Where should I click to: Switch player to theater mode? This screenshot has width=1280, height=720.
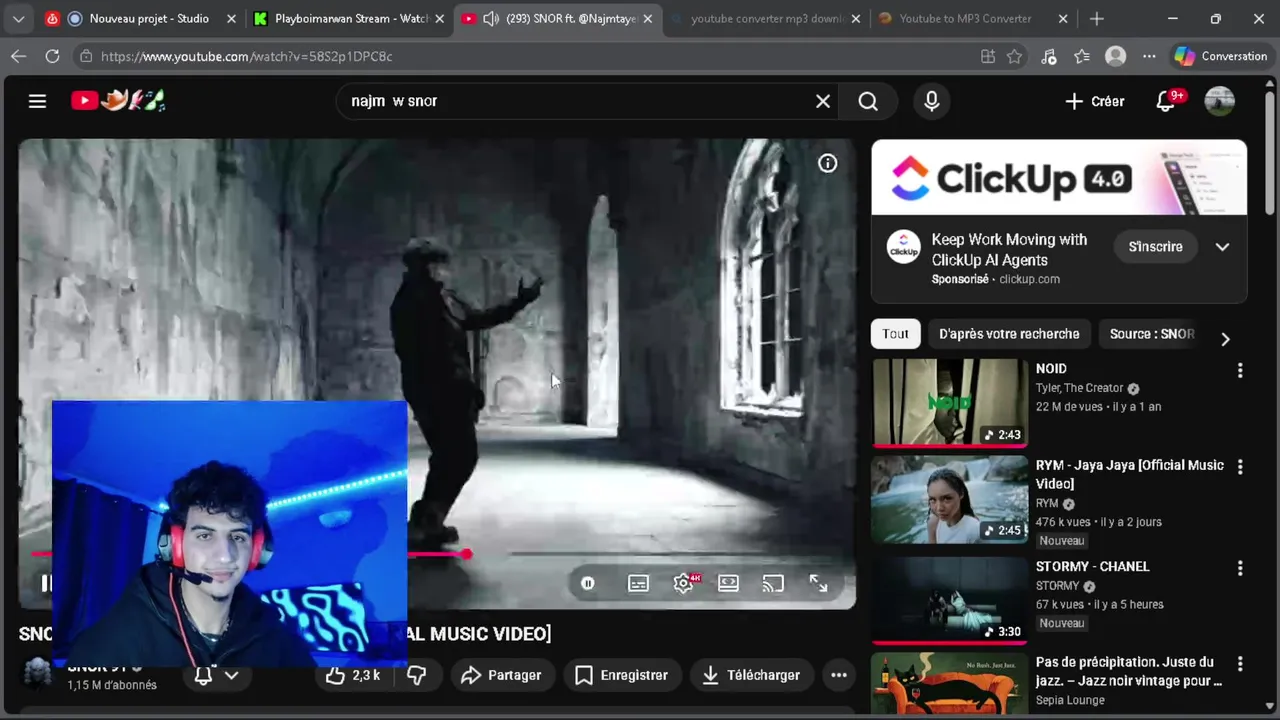click(728, 583)
